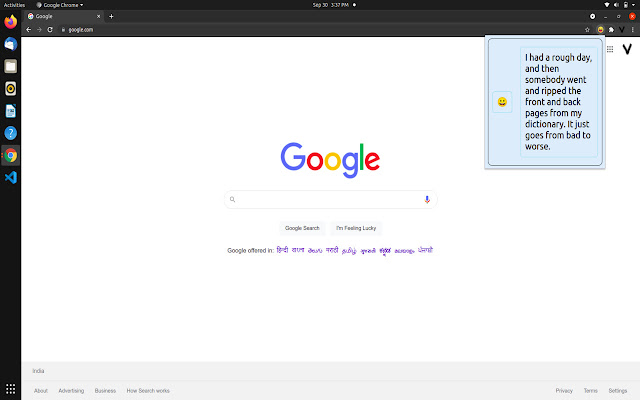Click the joke text in extension popup
This screenshot has width=640, height=400.
[558, 102]
